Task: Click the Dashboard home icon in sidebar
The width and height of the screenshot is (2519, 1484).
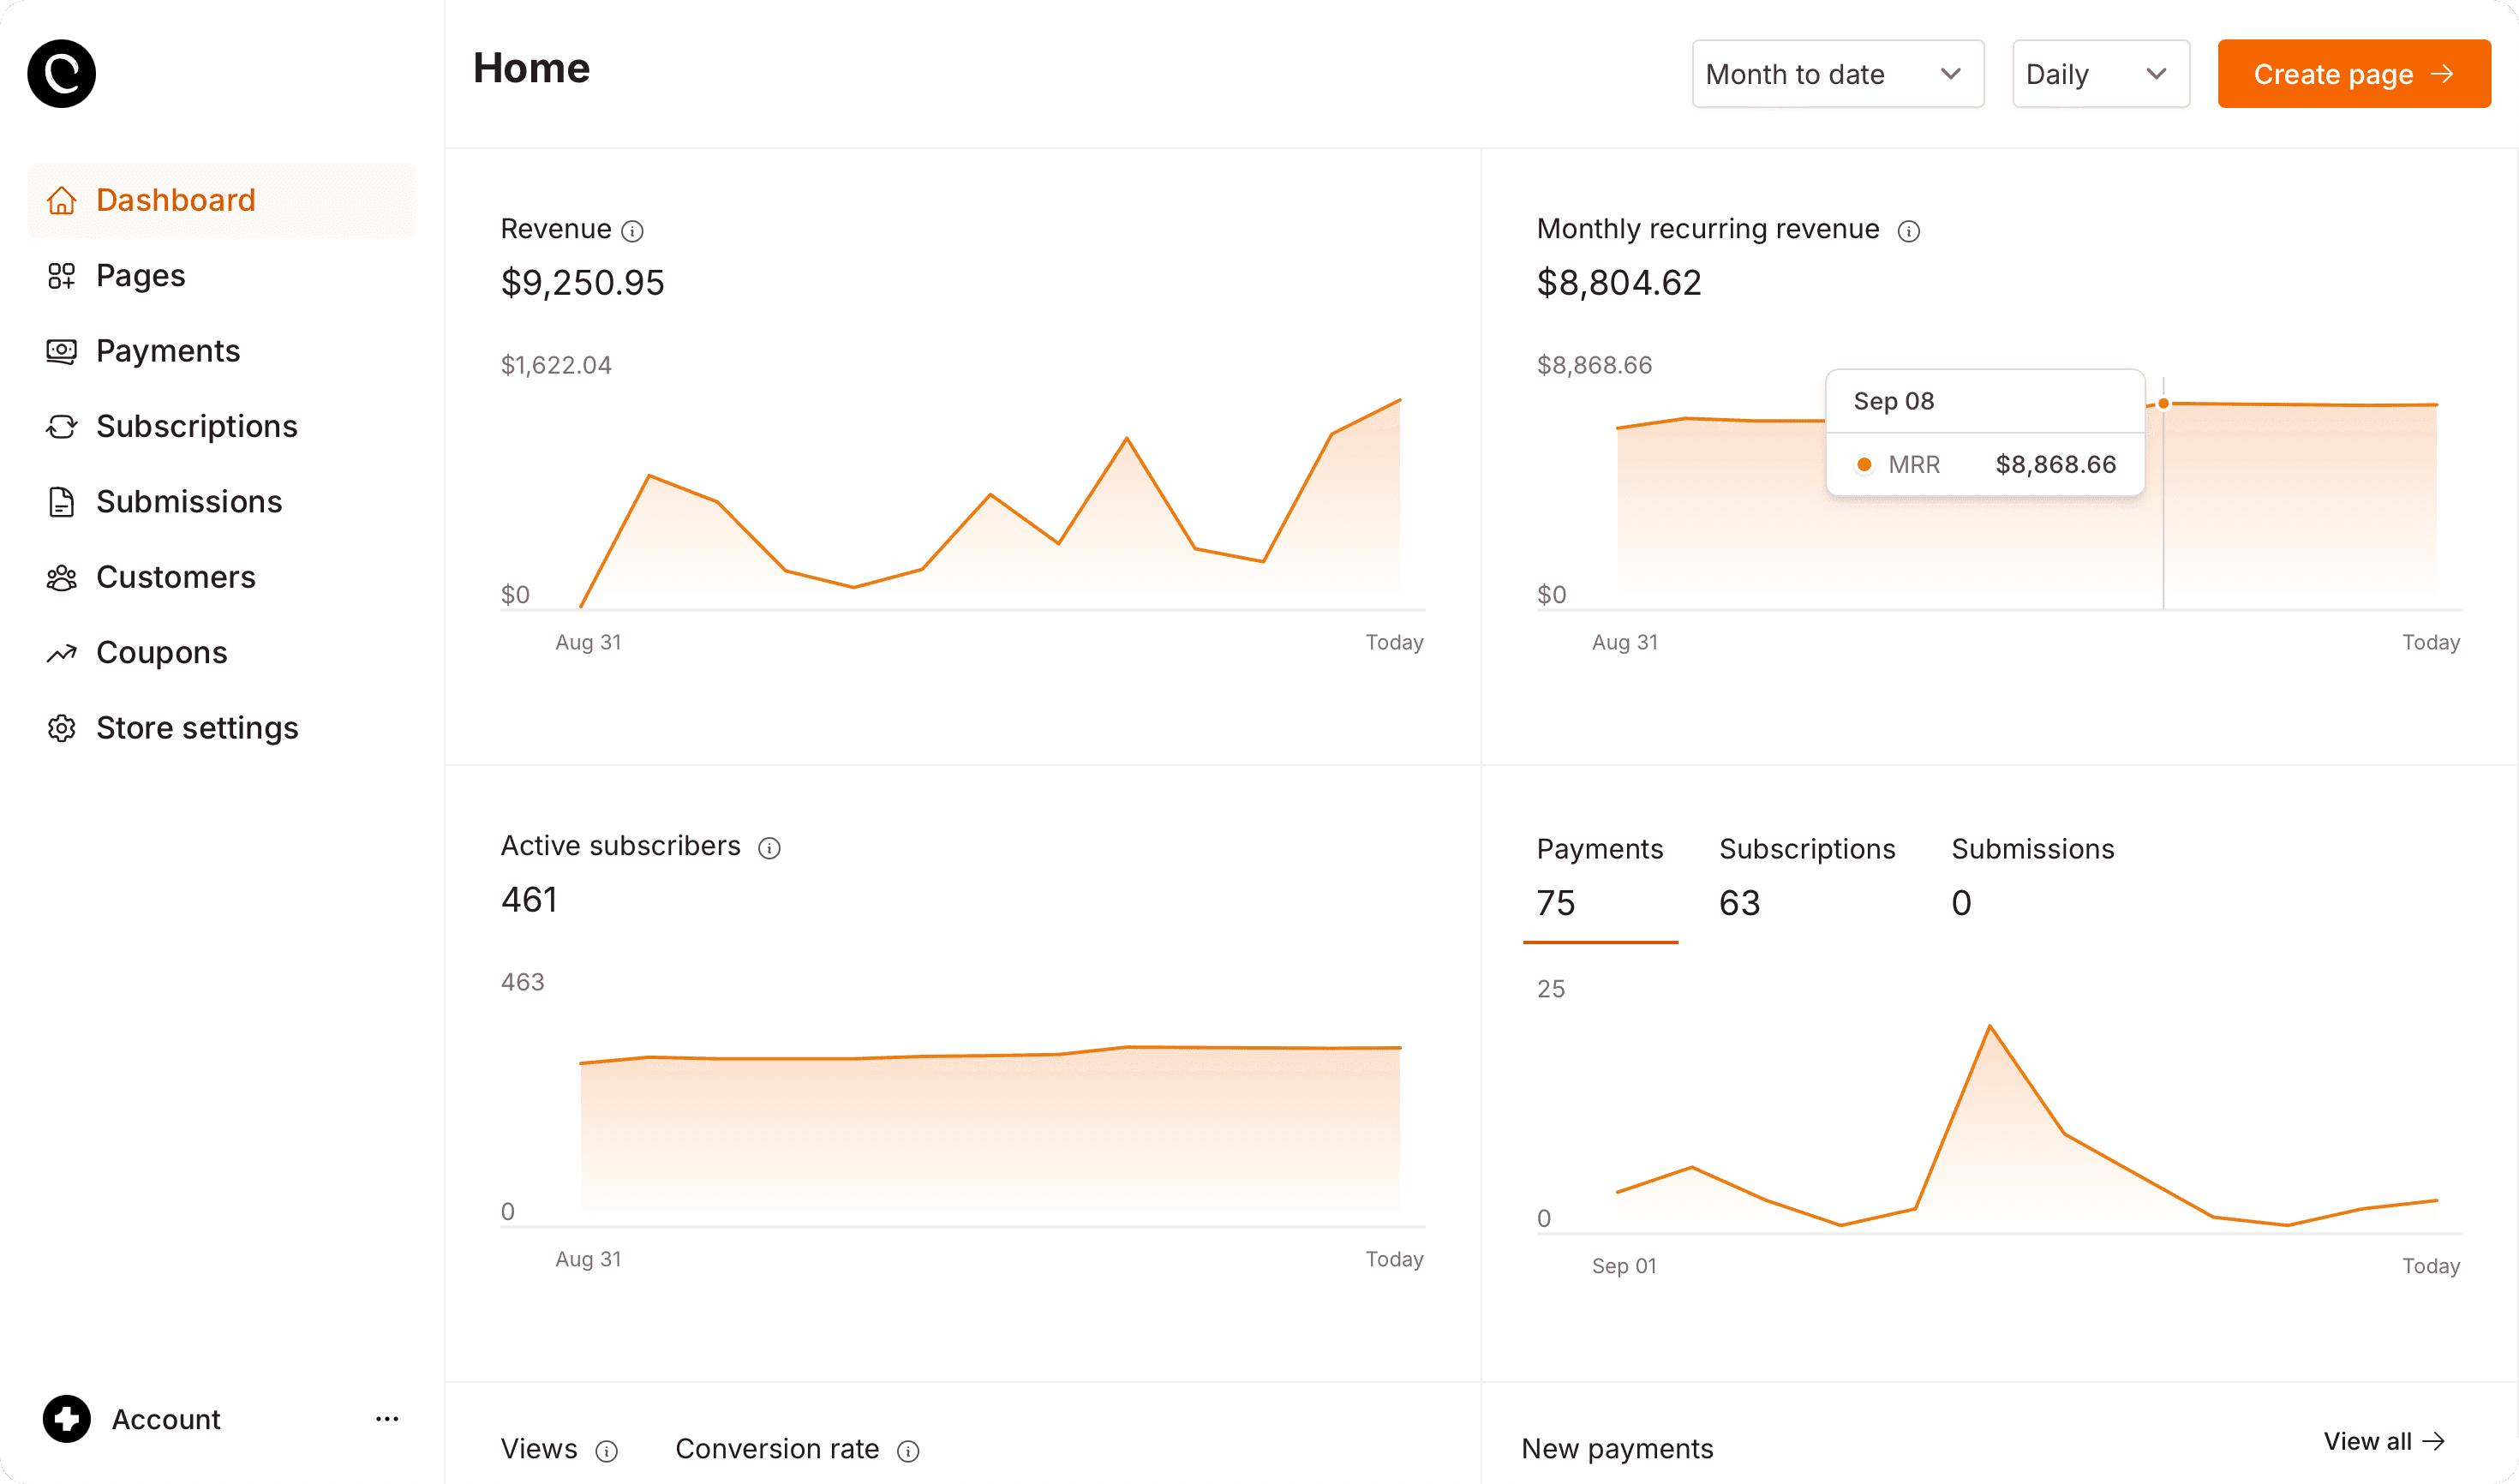Action: [x=61, y=200]
